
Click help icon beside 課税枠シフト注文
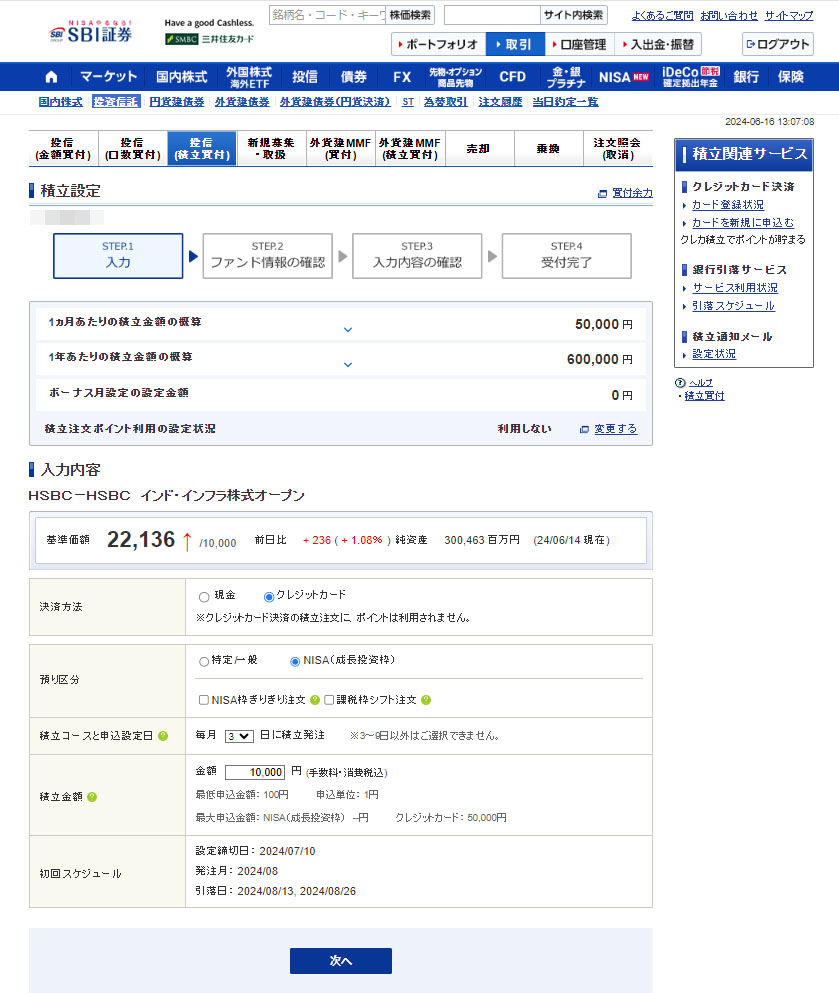(x=426, y=700)
